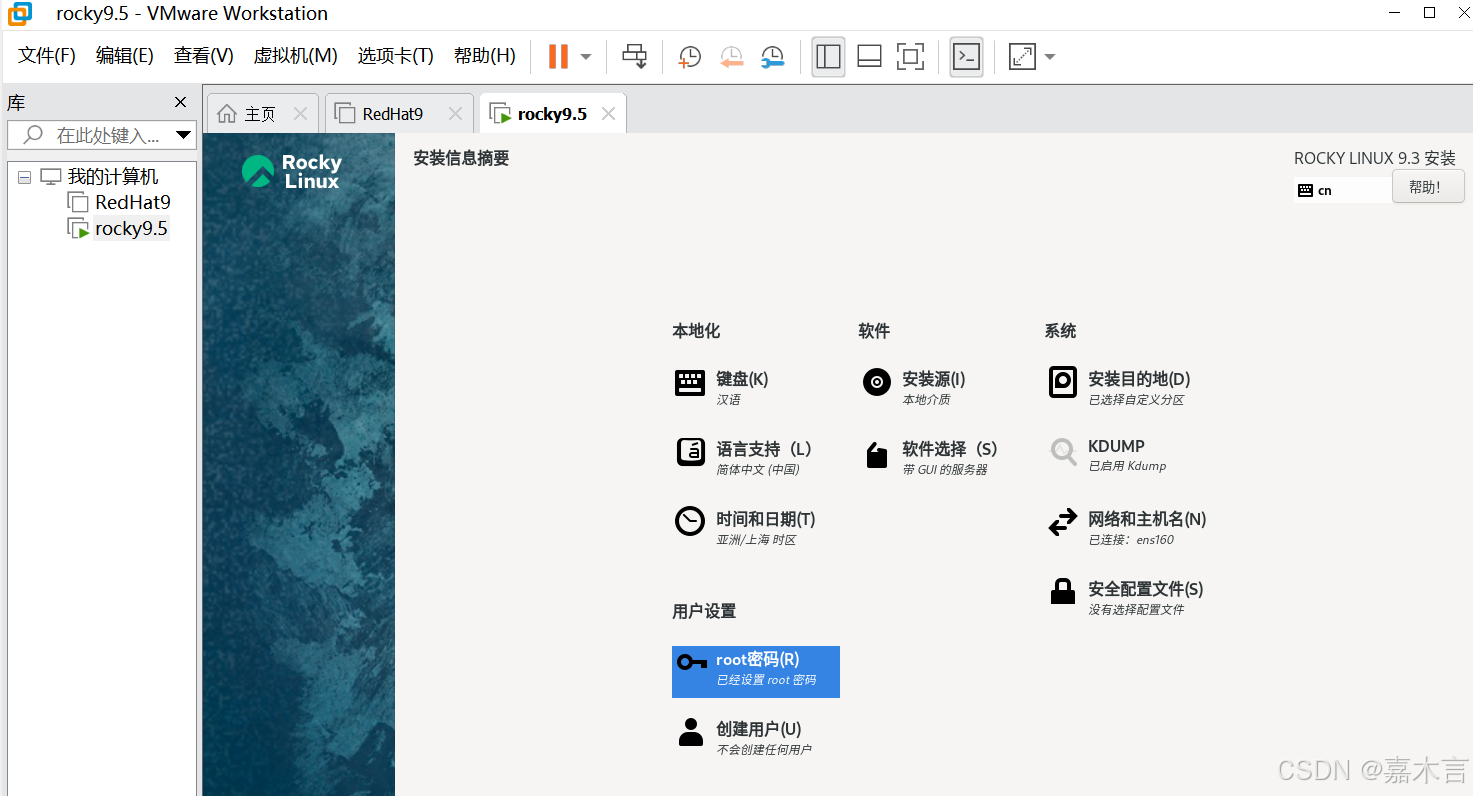Open the stretch display dropdown arrow
1473x796 pixels.
tap(1050, 57)
